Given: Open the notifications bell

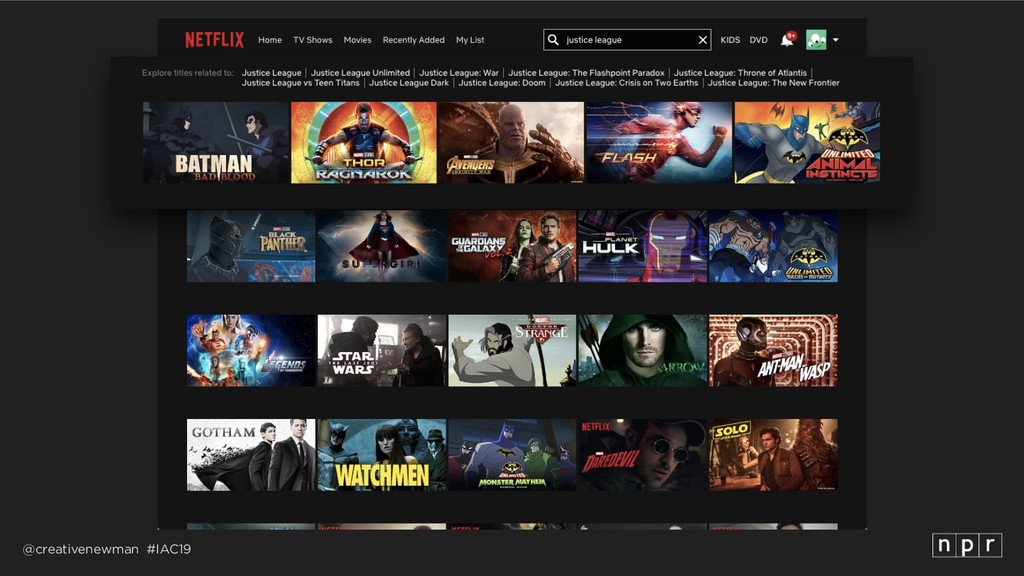Looking at the screenshot, I should [x=788, y=40].
